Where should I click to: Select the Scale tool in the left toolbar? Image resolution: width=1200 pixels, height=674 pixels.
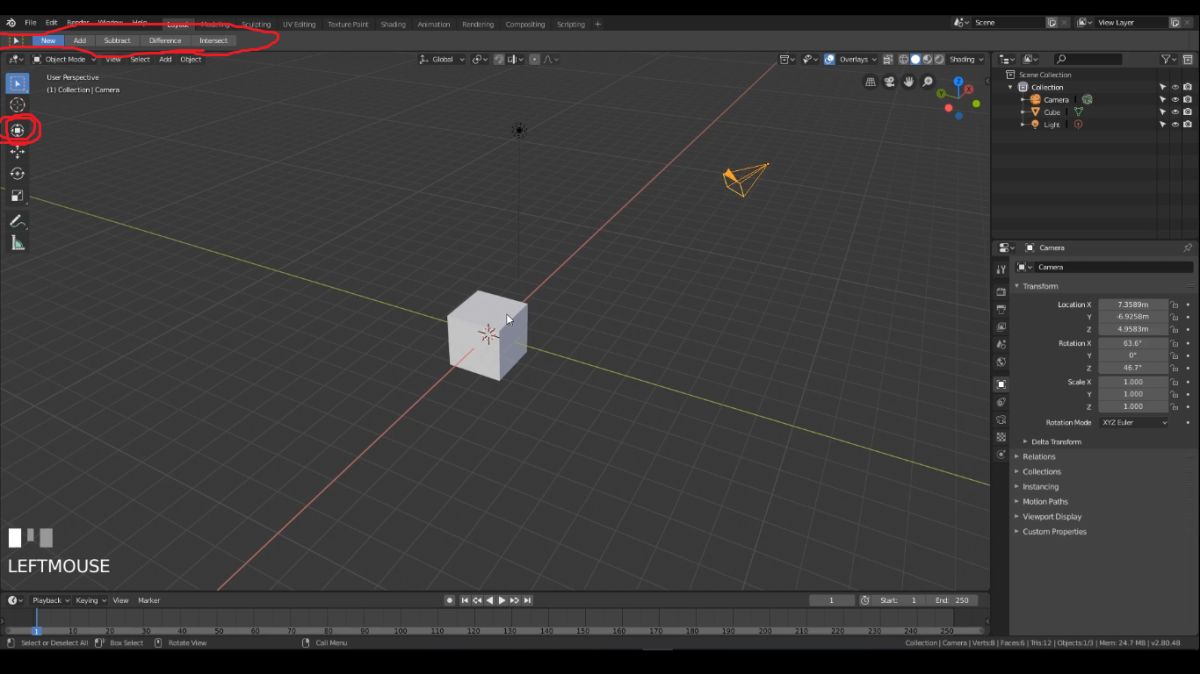click(x=17, y=196)
